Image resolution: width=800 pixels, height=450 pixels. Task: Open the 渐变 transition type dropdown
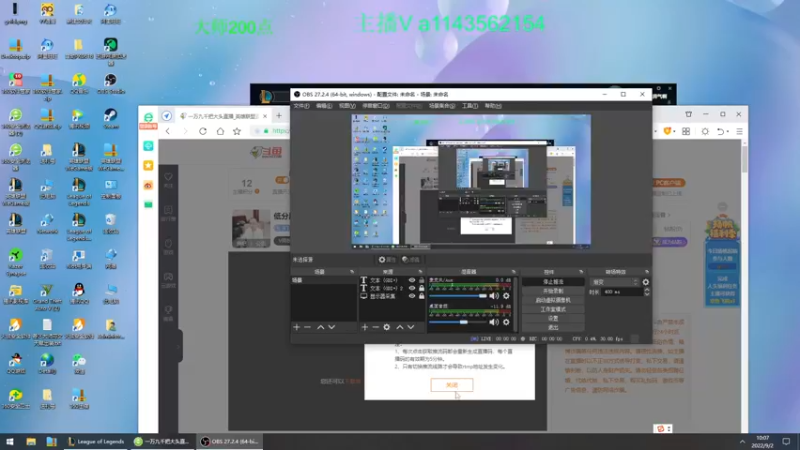coord(614,282)
